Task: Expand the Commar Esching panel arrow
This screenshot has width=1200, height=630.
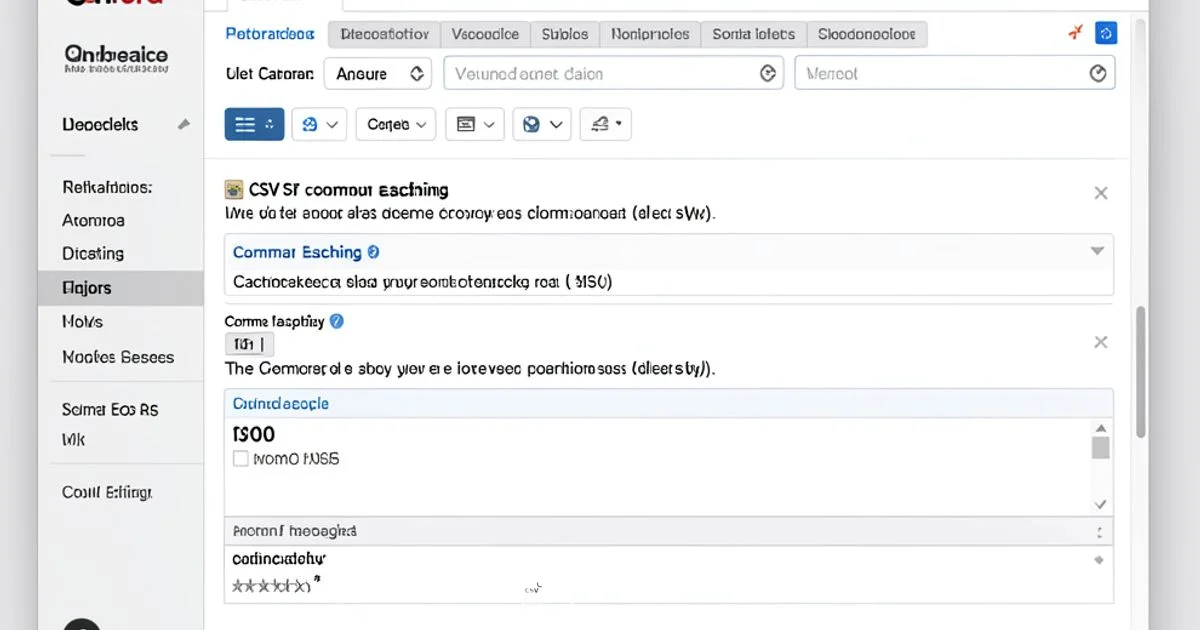Action: click(x=1097, y=252)
